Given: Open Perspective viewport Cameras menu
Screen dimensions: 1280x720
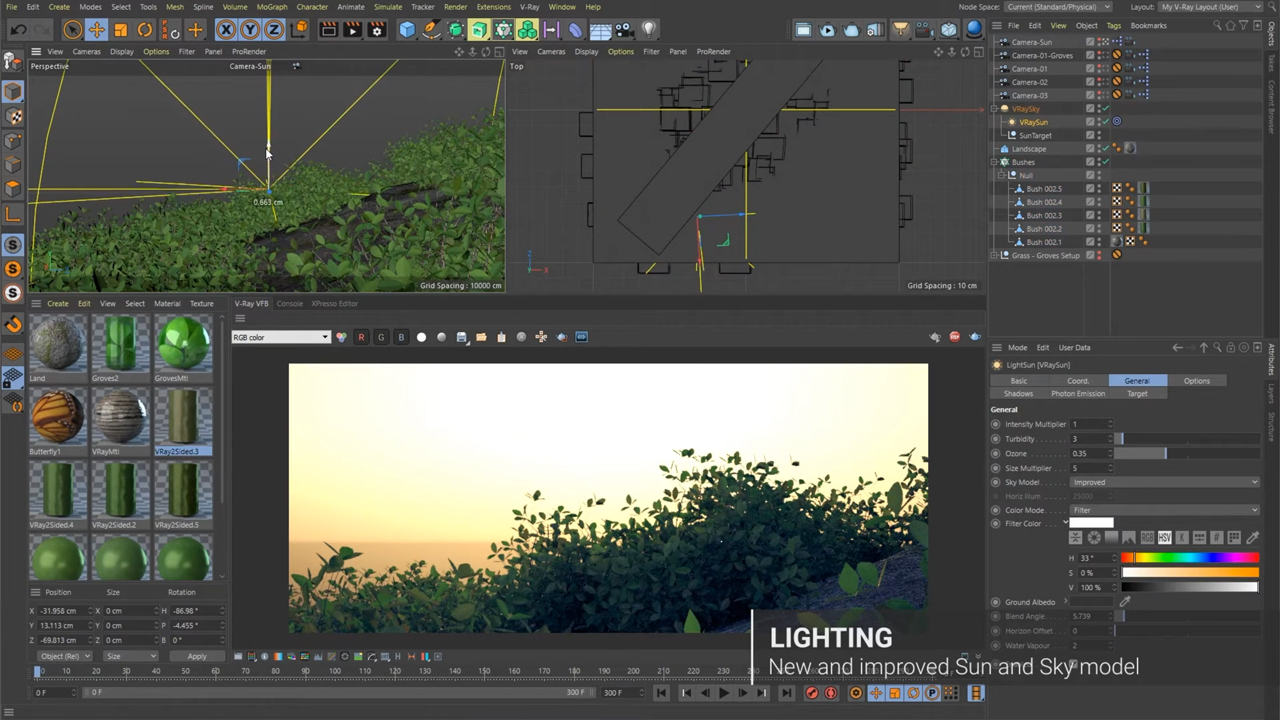Looking at the screenshot, I should [86, 51].
